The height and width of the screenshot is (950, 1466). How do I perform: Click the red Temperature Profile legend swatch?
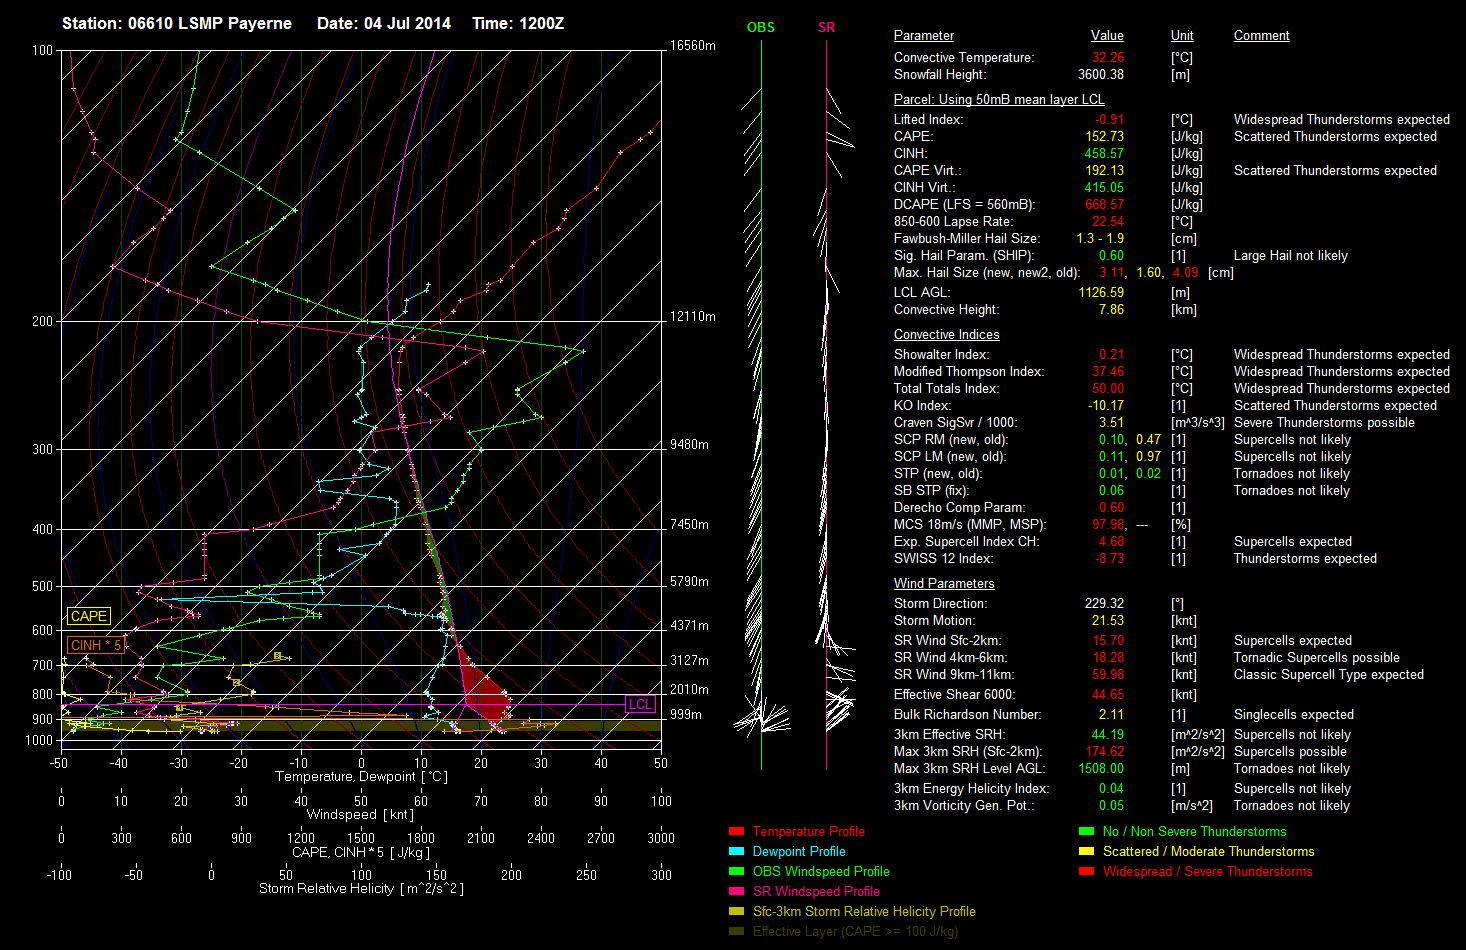[736, 831]
